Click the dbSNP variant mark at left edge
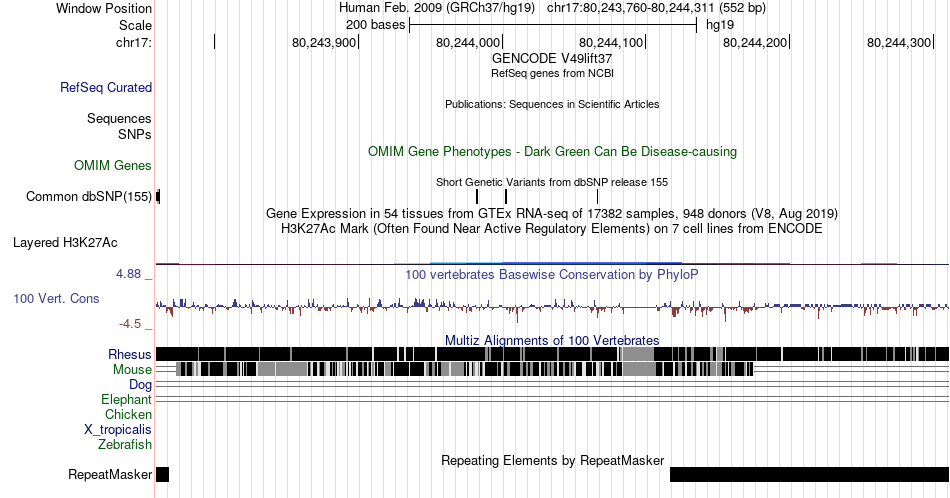950x498 pixels. (x=158, y=196)
